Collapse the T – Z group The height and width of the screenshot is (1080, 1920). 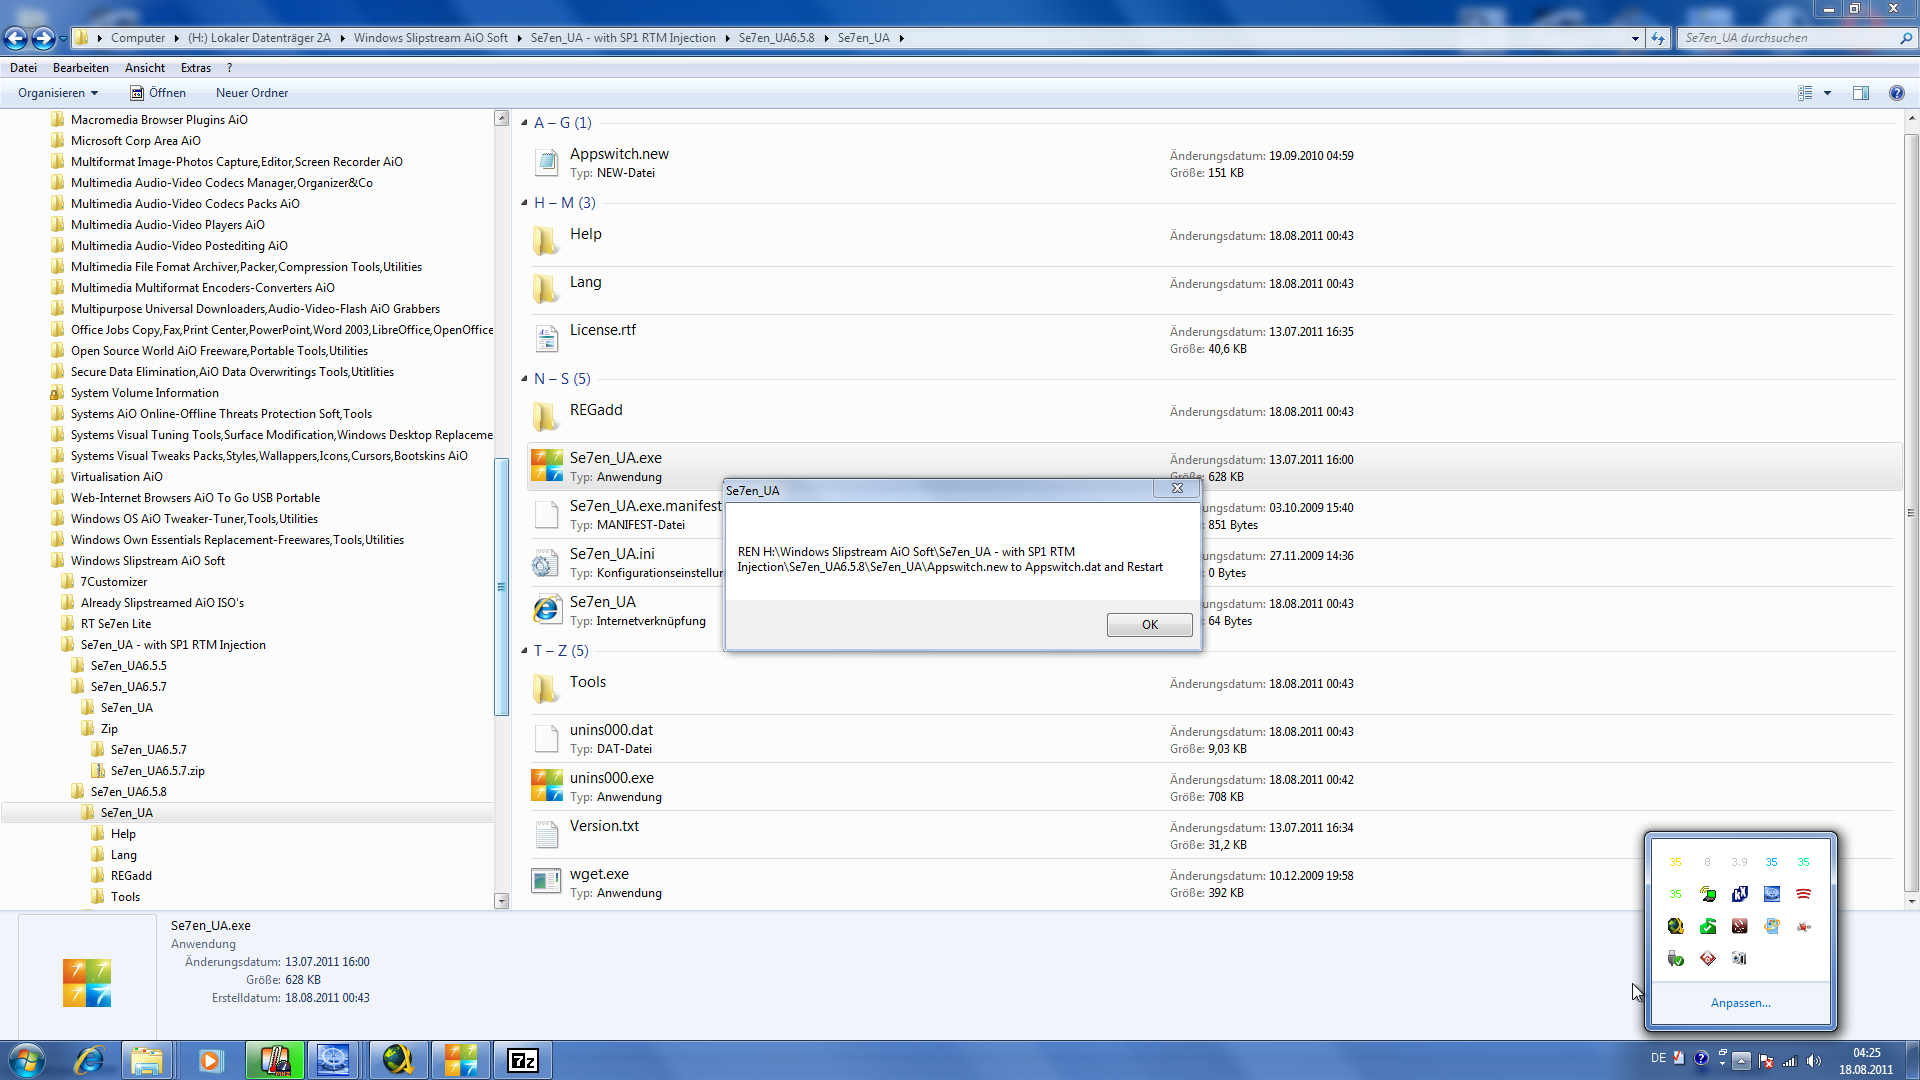coord(524,650)
